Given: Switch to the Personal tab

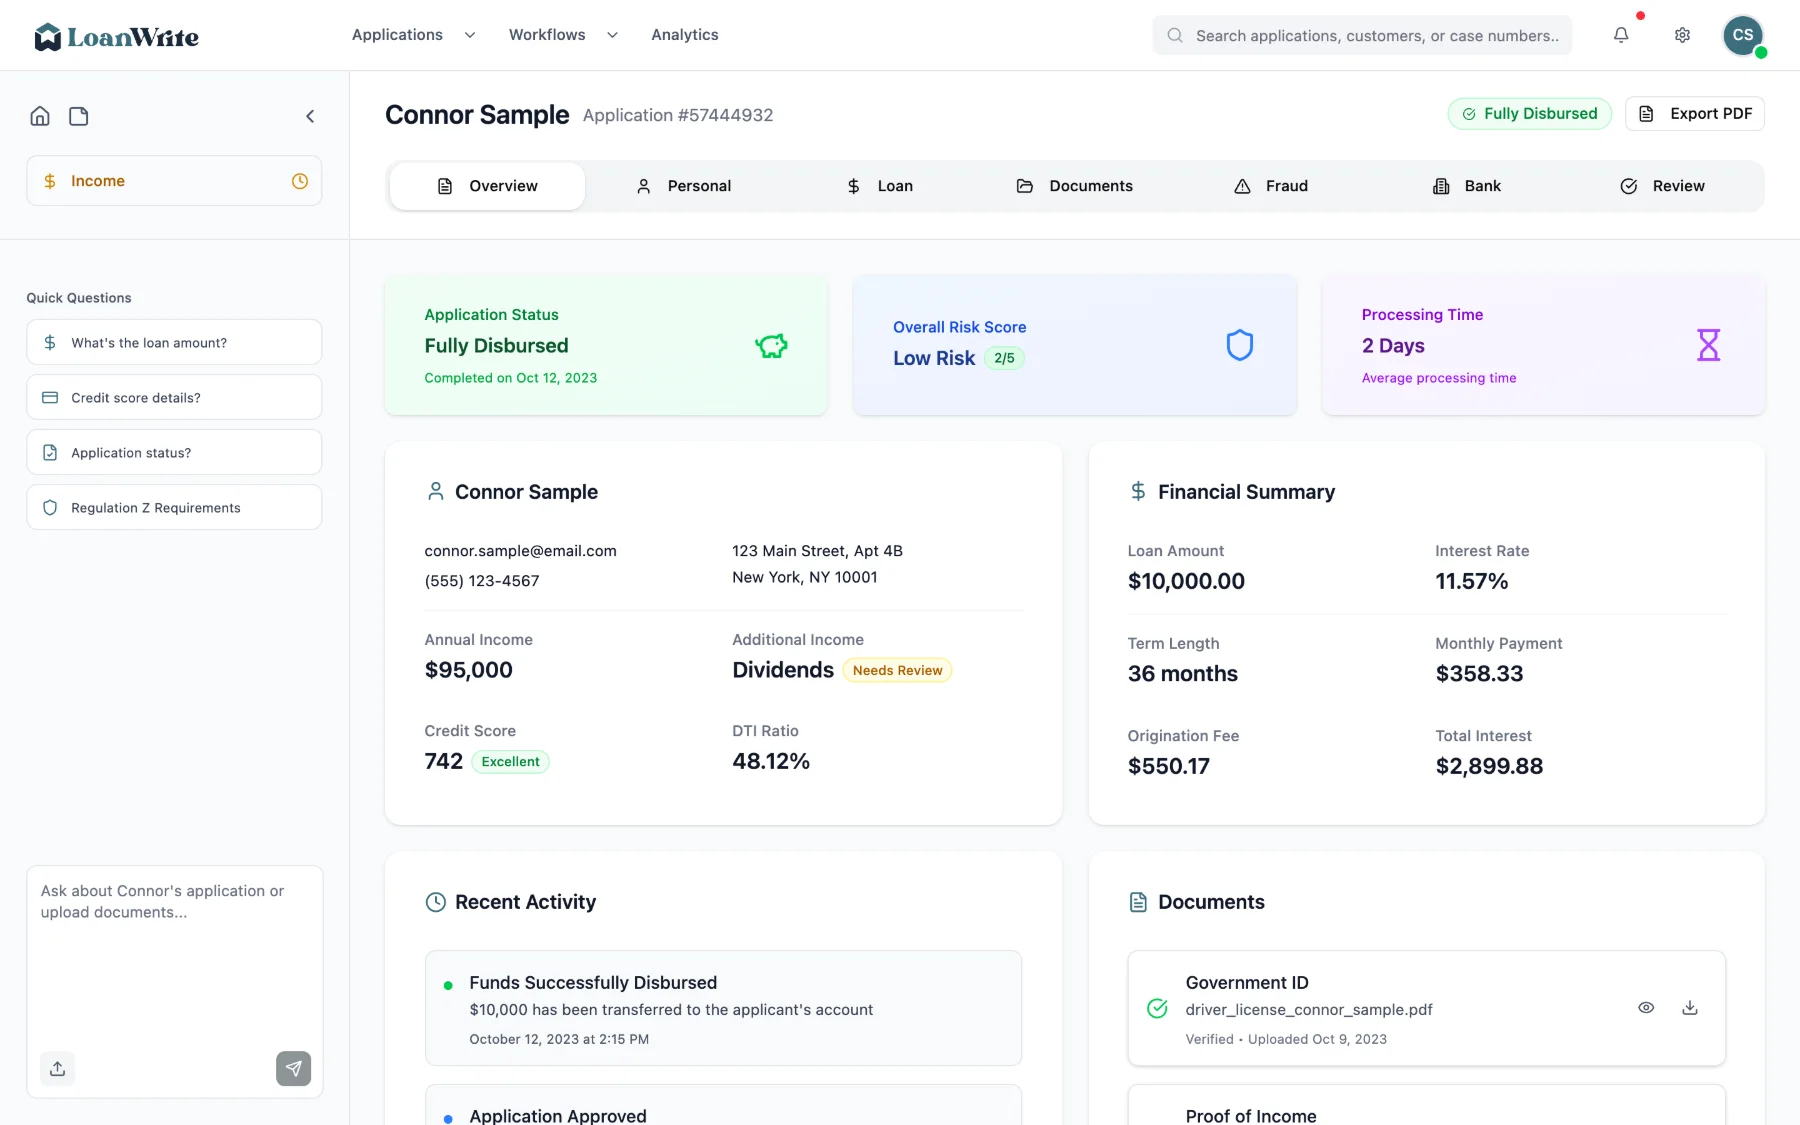Looking at the screenshot, I should point(684,186).
